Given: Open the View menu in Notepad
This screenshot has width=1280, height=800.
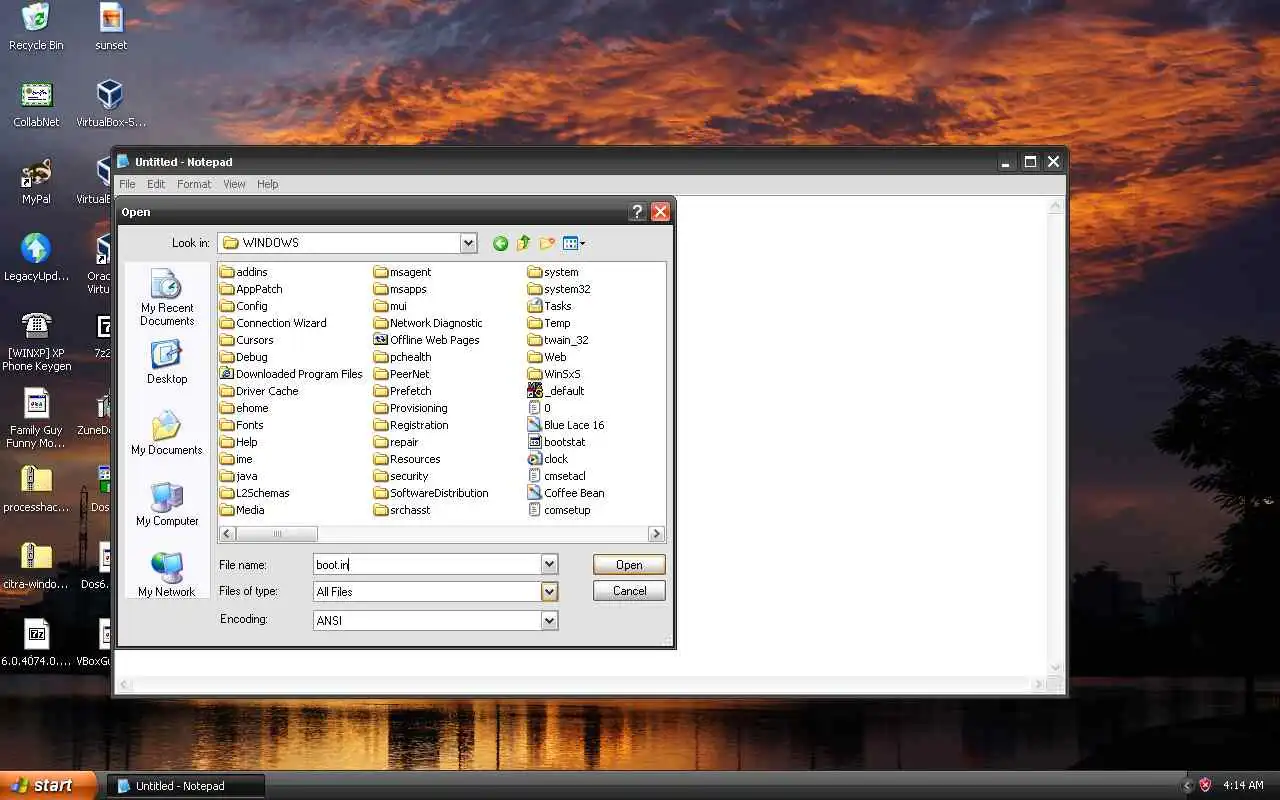Looking at the screenshot, I should click(234, 184).
